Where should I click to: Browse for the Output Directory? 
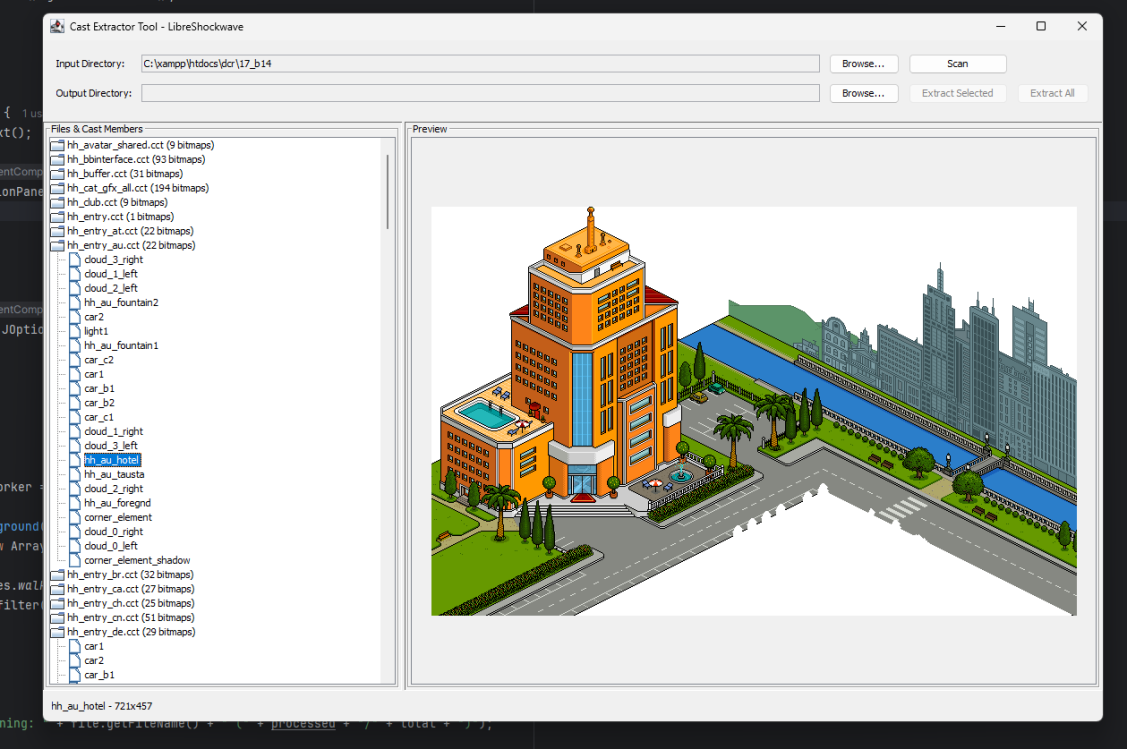[863, 93]
